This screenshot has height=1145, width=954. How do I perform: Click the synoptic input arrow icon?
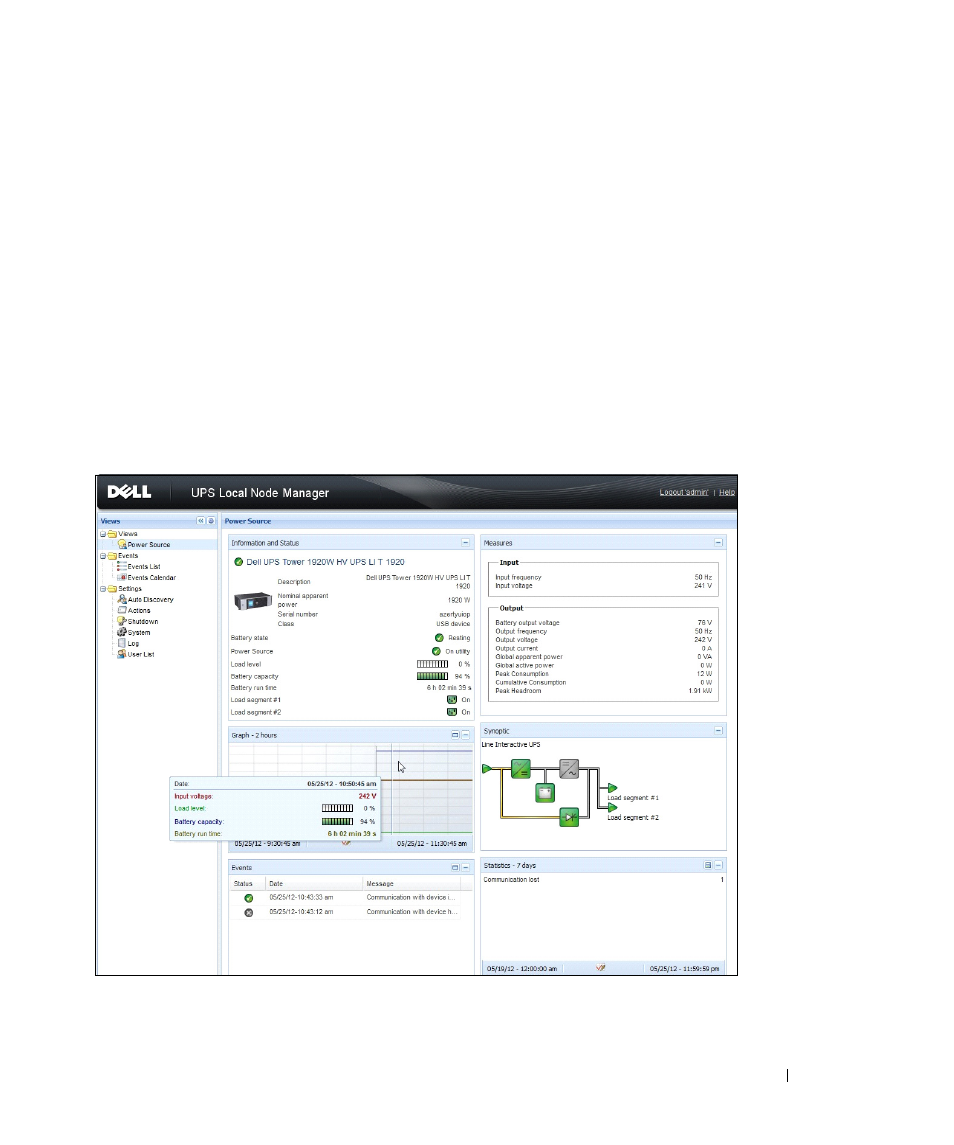[x=486, y=768]
